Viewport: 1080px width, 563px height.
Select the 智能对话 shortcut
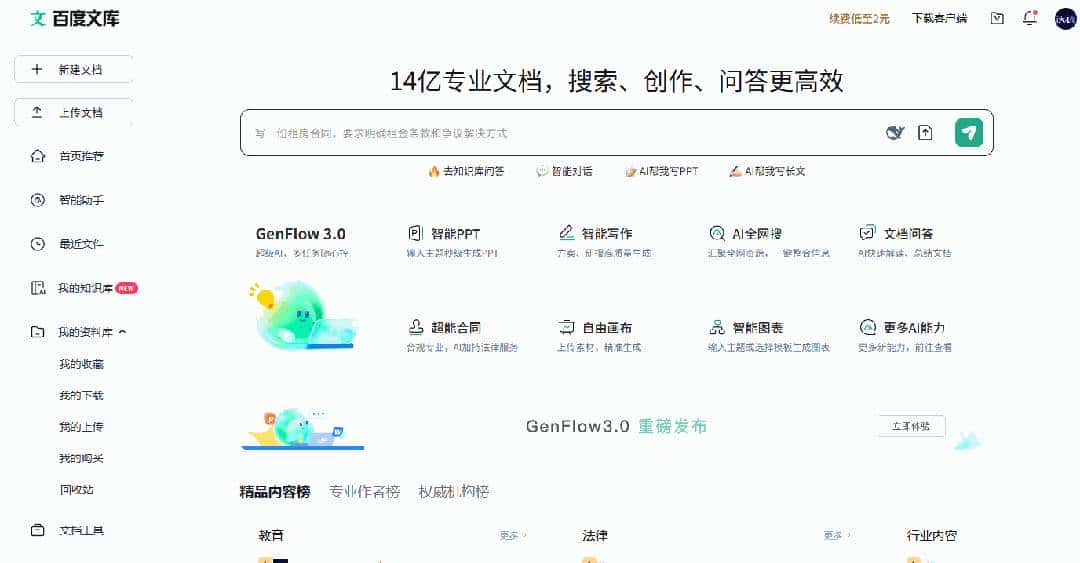[x=564, y=171]
